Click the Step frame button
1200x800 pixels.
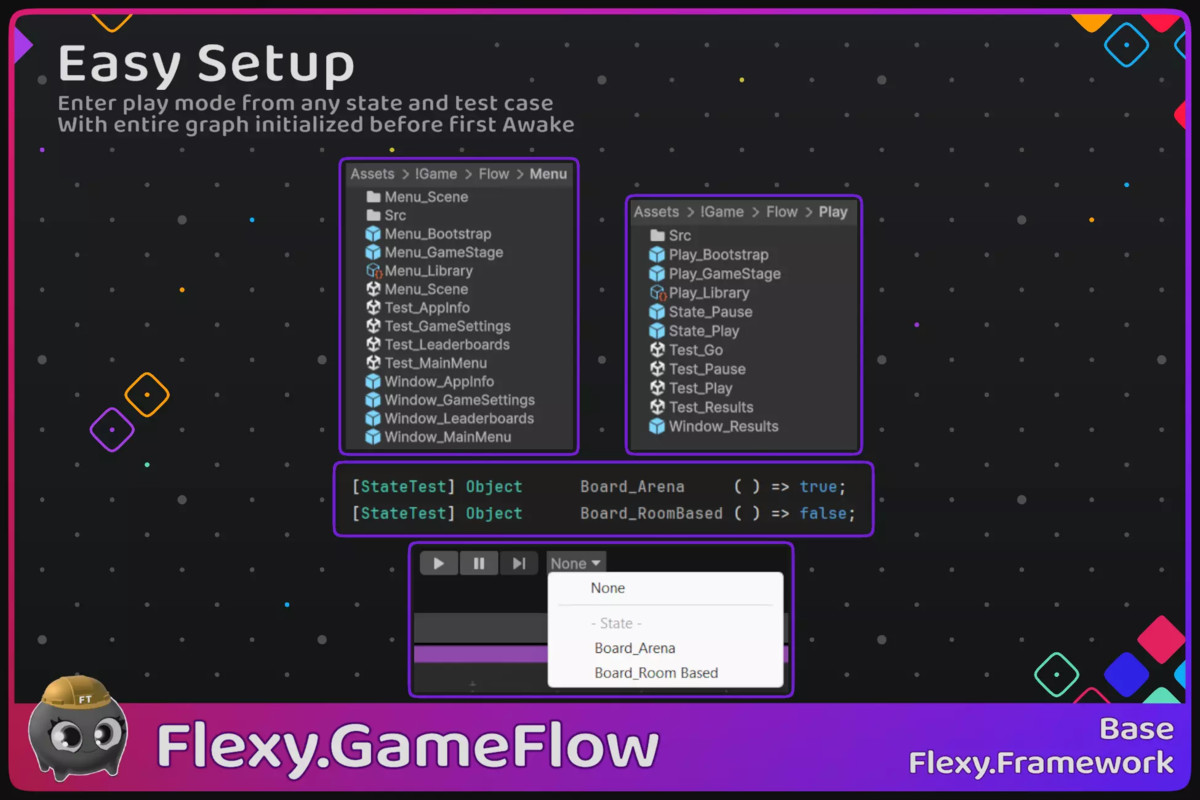[x=519, y=563]
